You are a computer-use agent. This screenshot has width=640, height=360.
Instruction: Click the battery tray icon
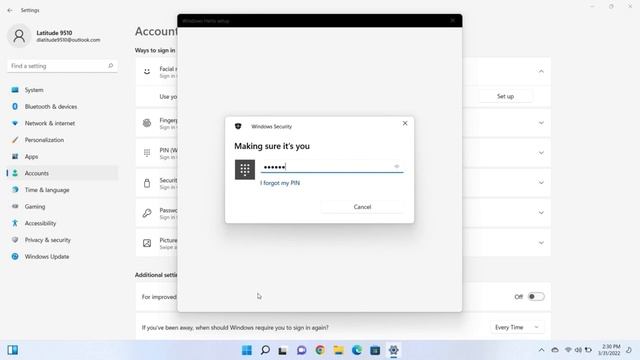(588, 350)
